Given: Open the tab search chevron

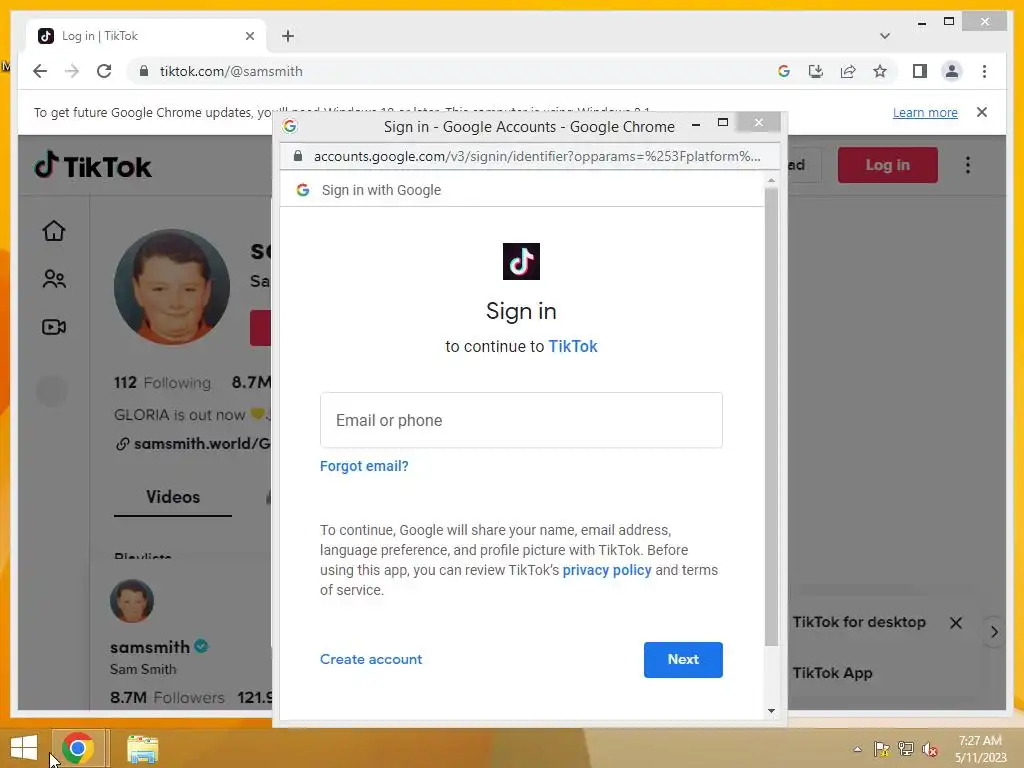Looking at the screenshot, I should click(x=884, y=36).
